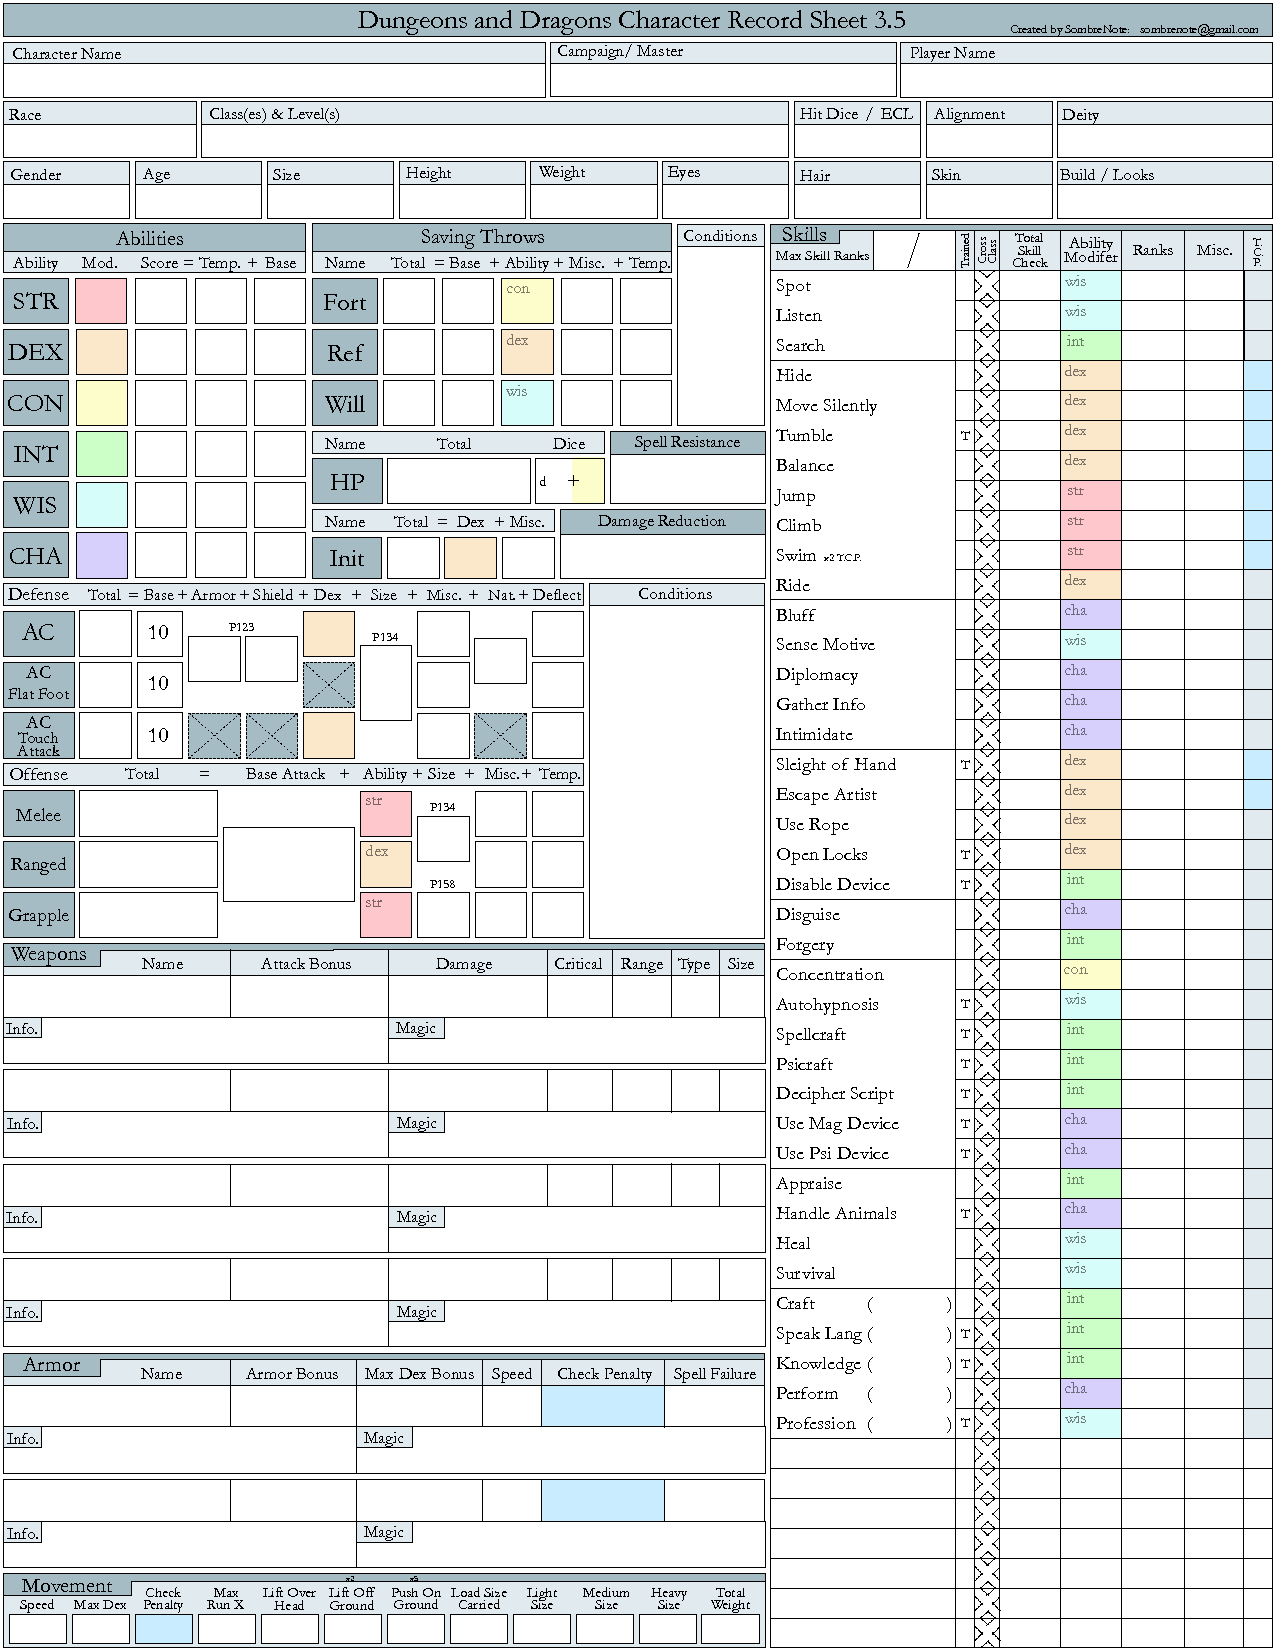Click the STR ability label
The width and height of the screenshot is (1275, 1650).
click(x=36, y=301)
